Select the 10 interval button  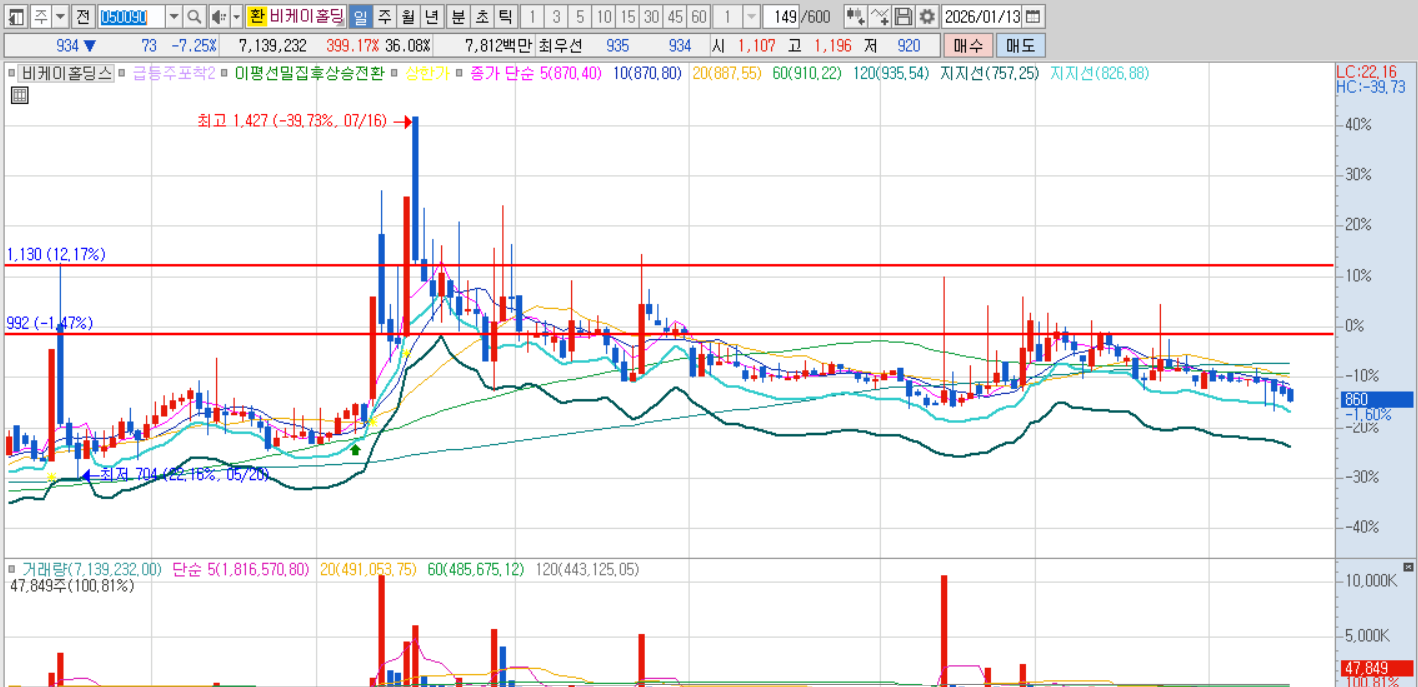pos(604,16)
